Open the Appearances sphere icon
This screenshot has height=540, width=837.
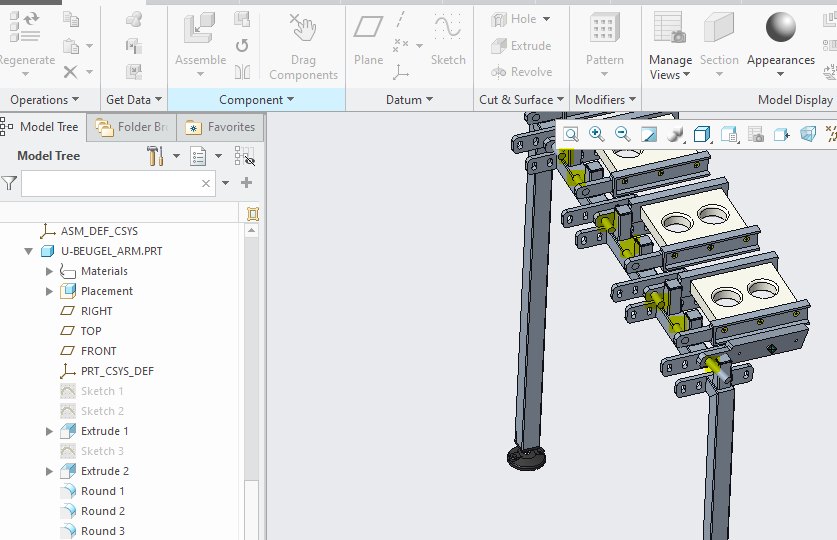[x=781, y=28]
